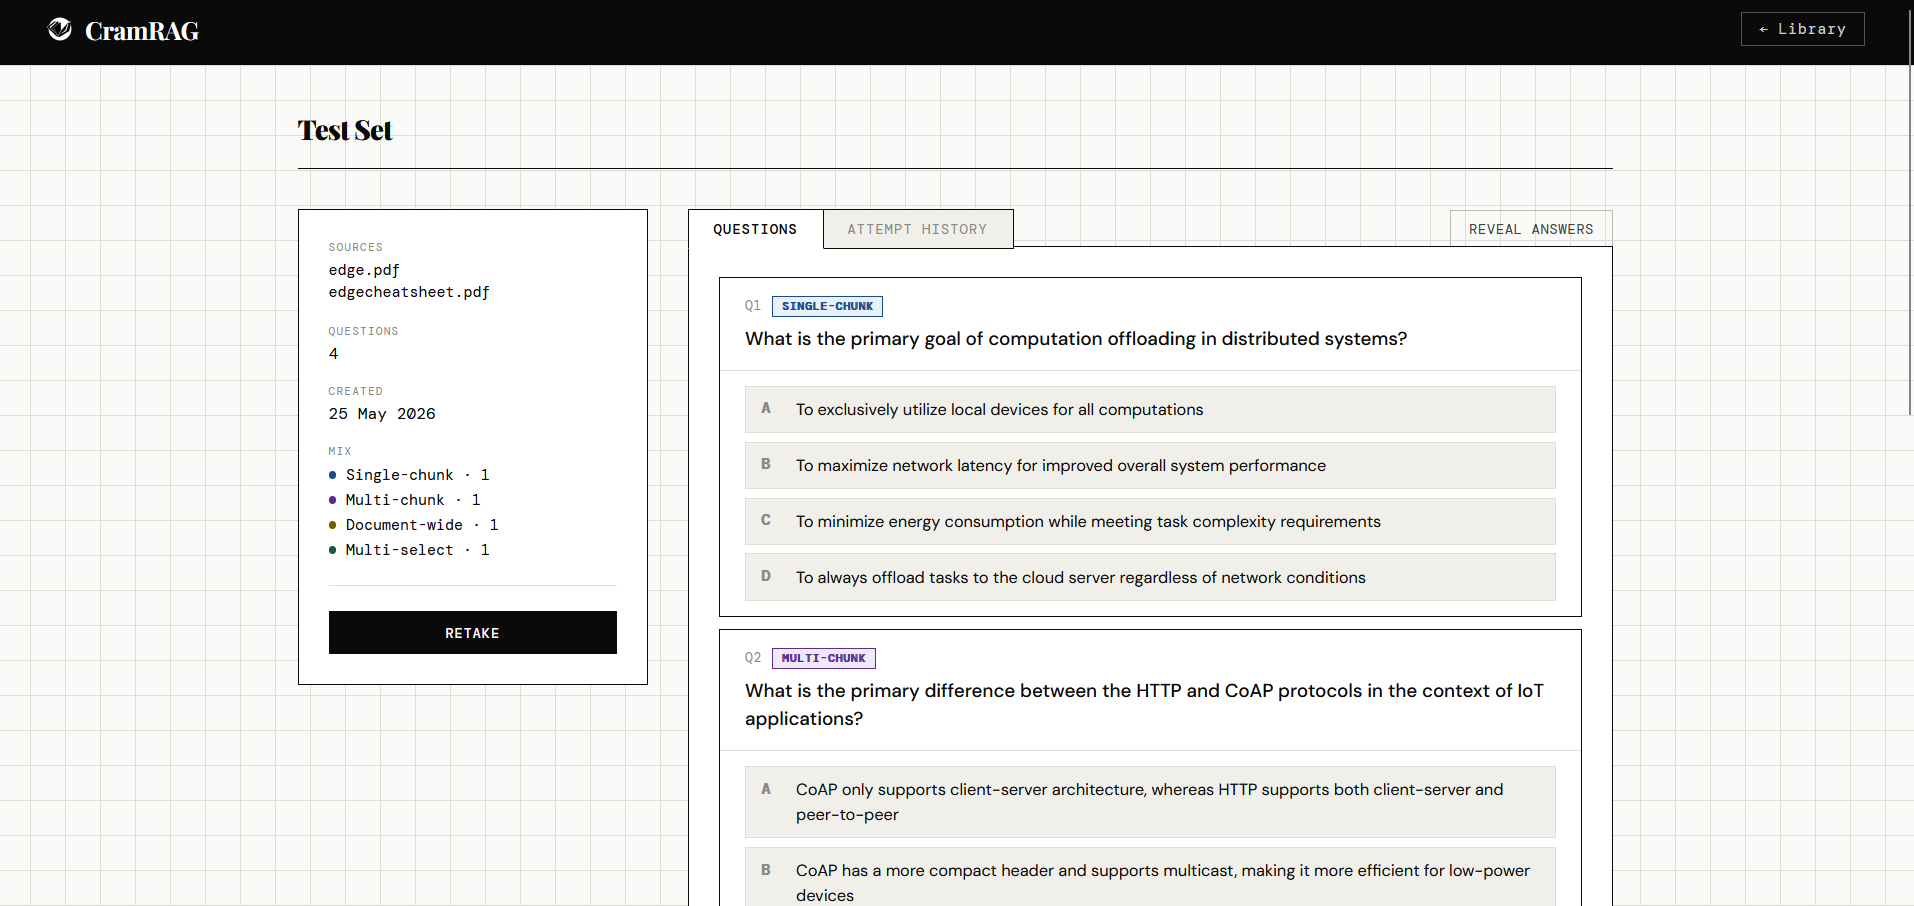
Task: Reveal the answers
Action: click(x=1531, y=229)
